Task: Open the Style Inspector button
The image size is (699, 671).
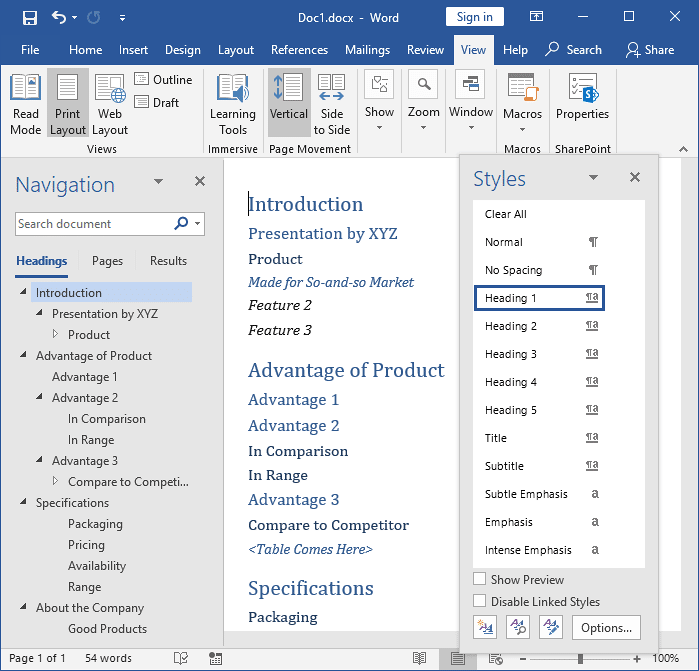Action: click(518, 628)
